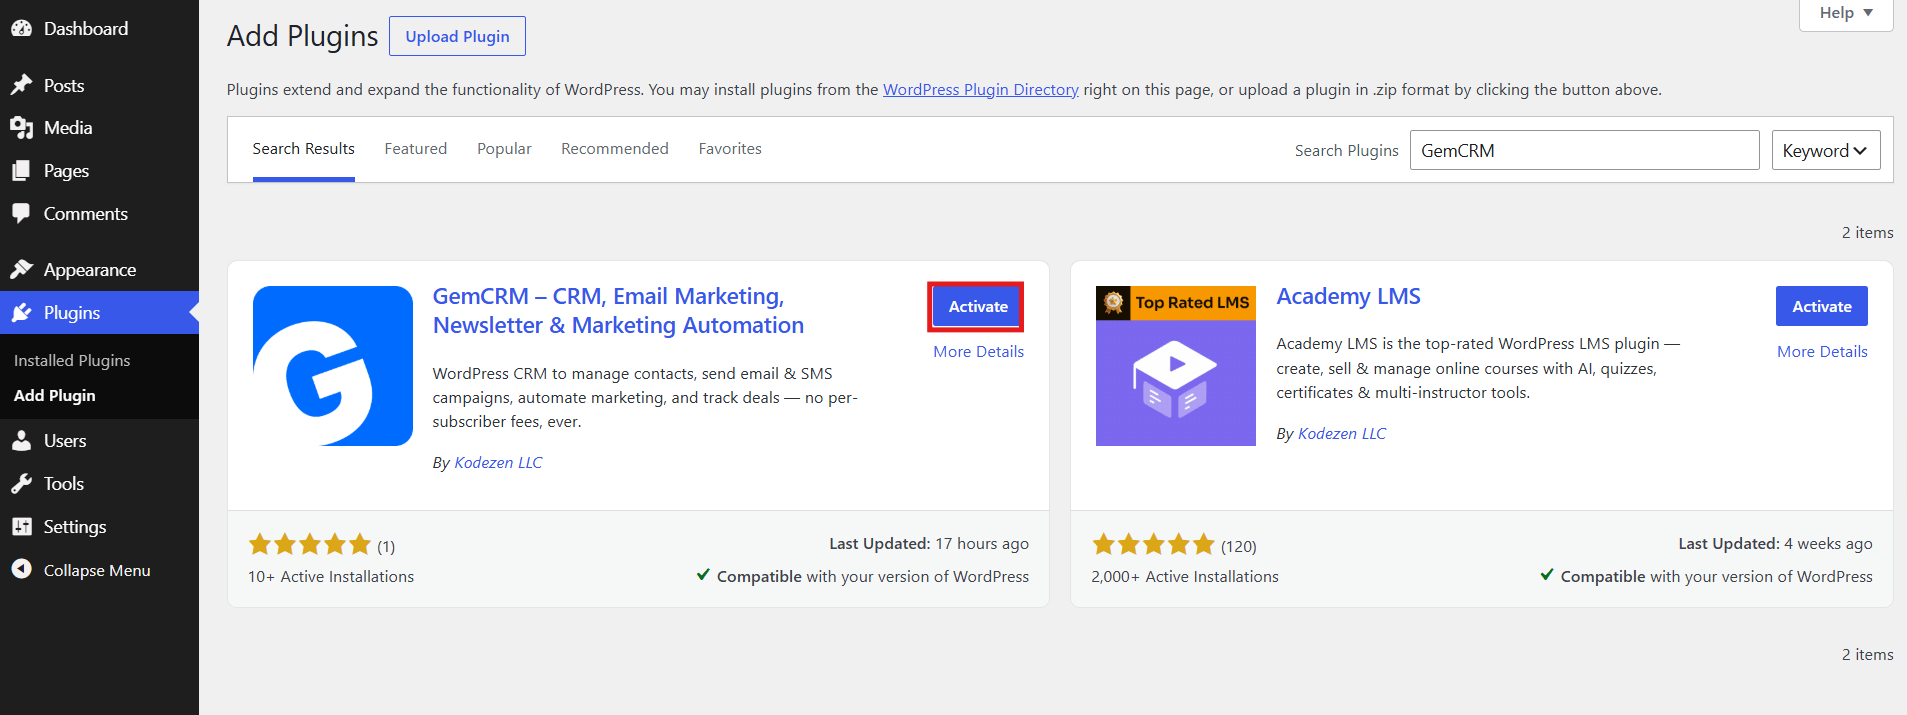Open Kodezen LLC author link under Academy LMS
Image resolution: width=1907 pixels, height=715 pixels.
click(x=1342, y=434)
